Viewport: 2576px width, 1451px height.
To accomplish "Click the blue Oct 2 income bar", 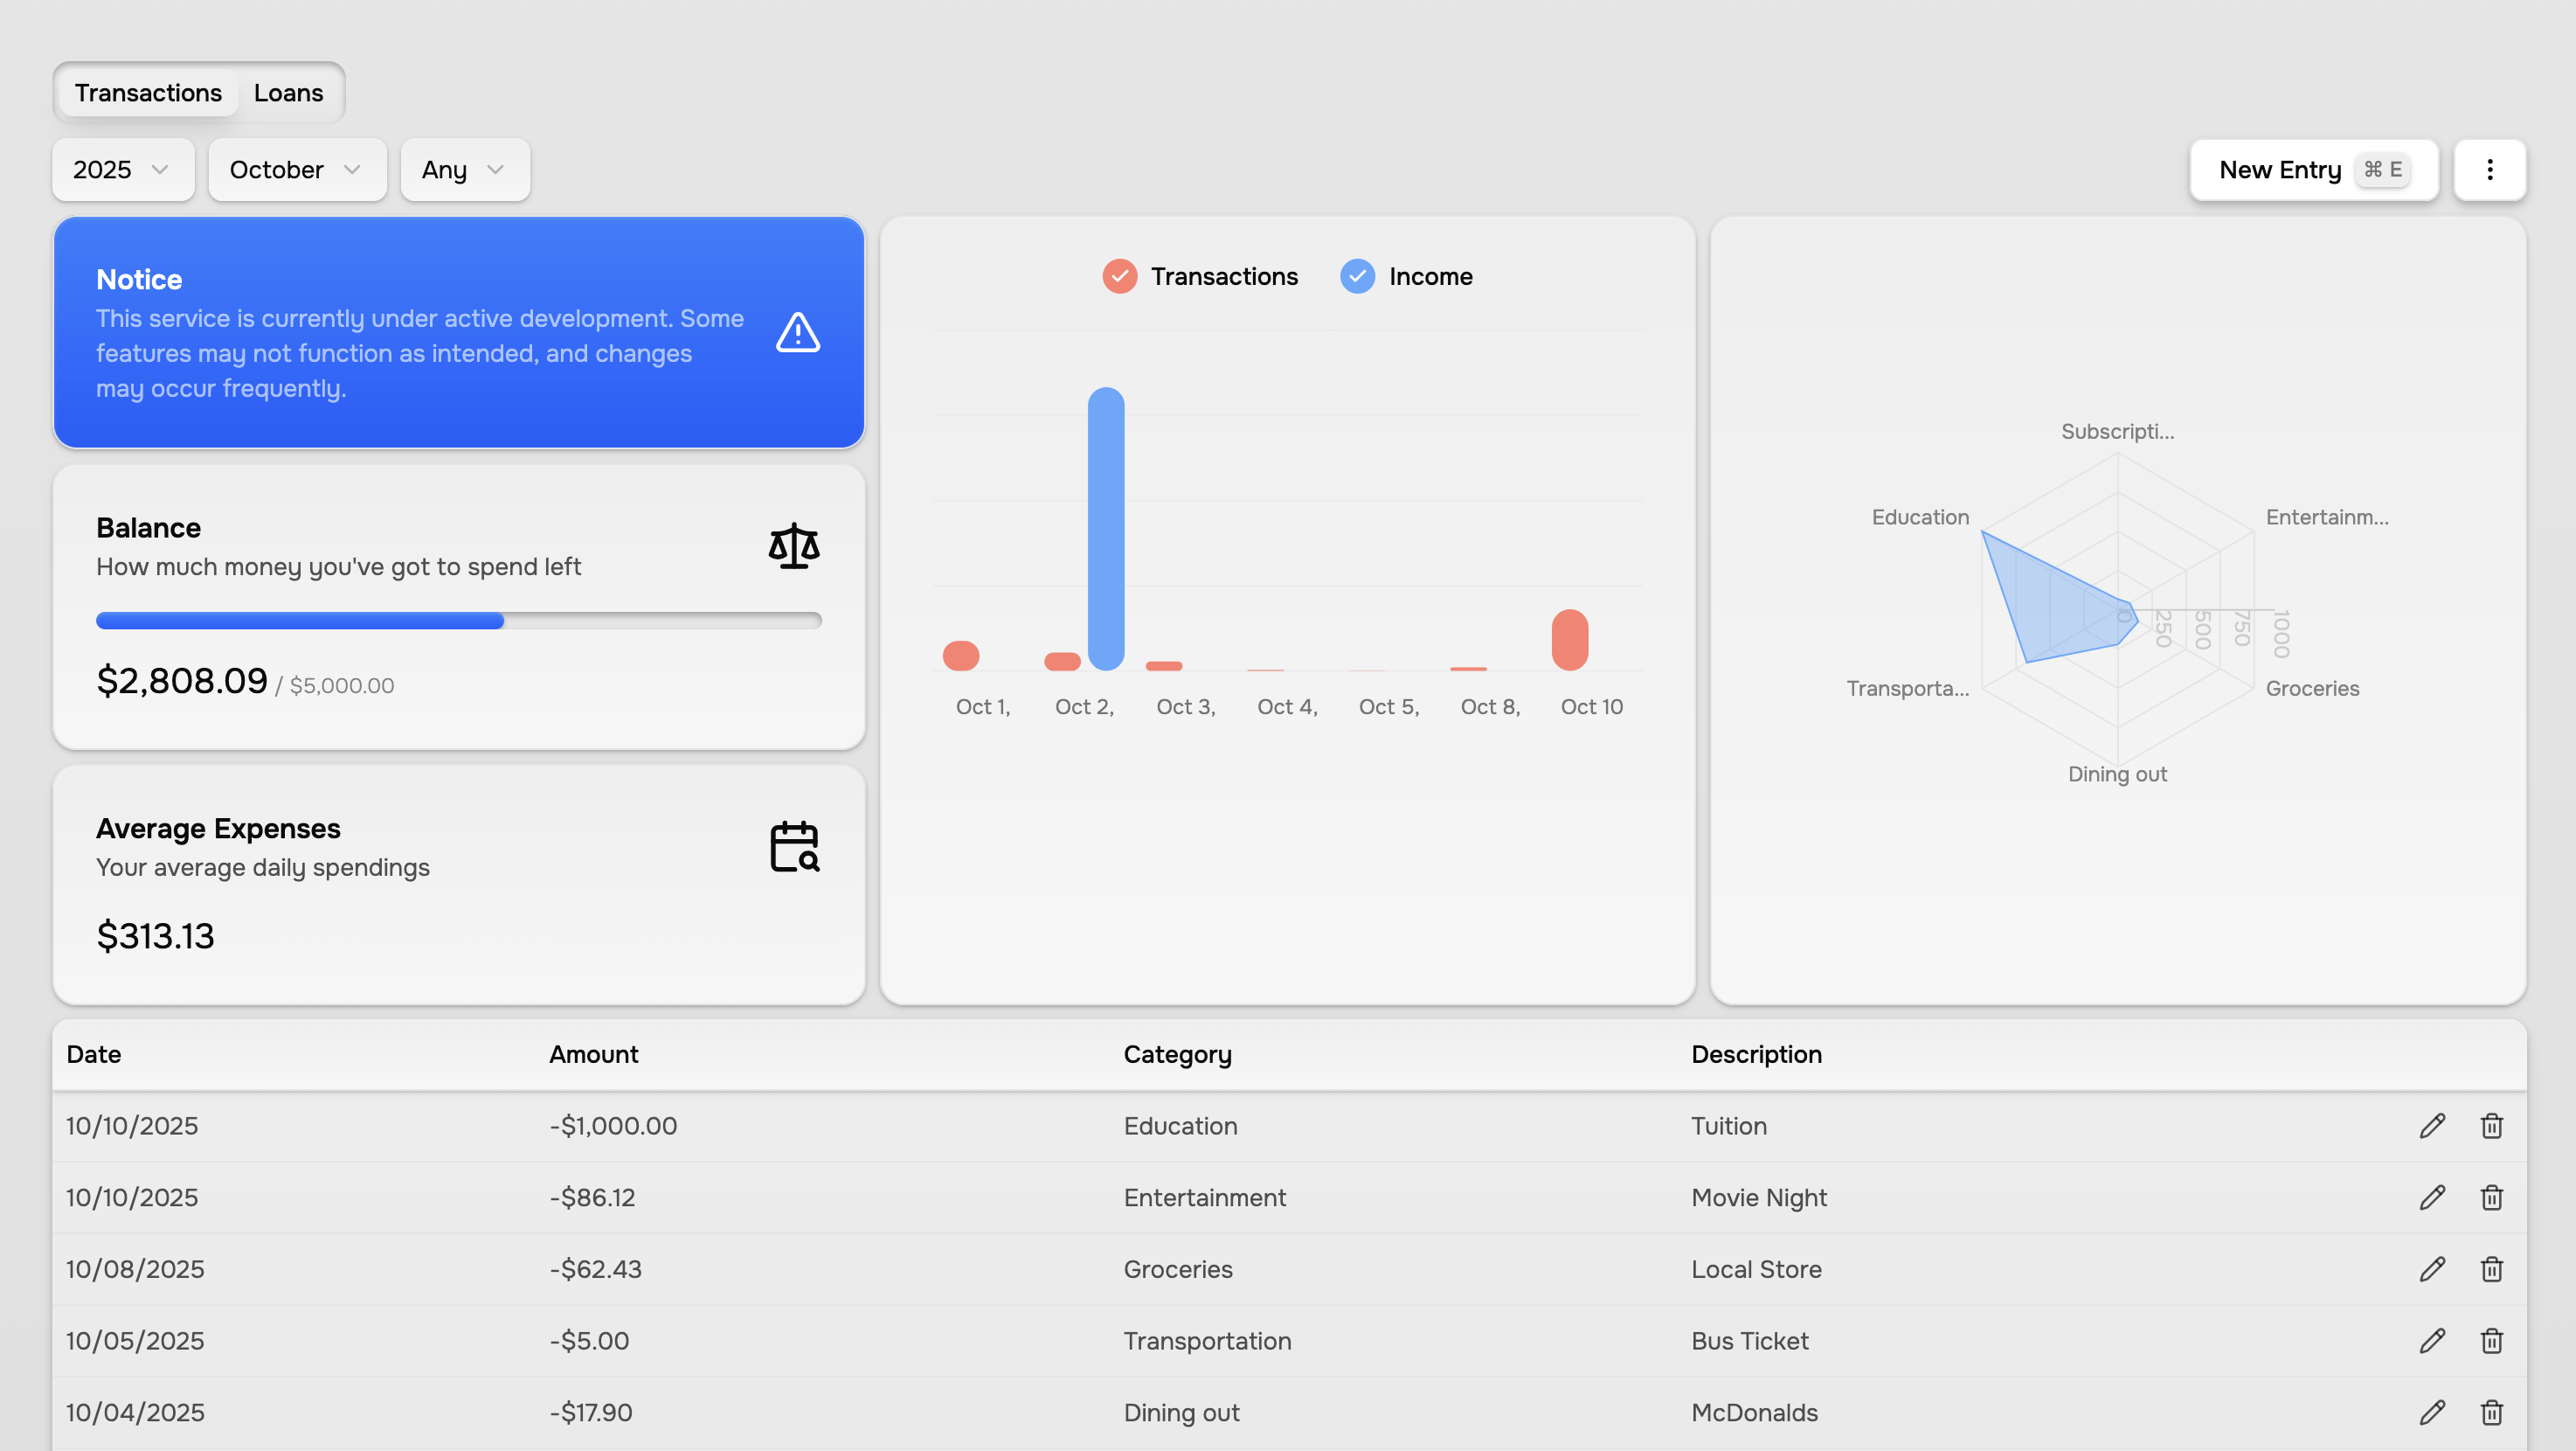I will 1105,528.
